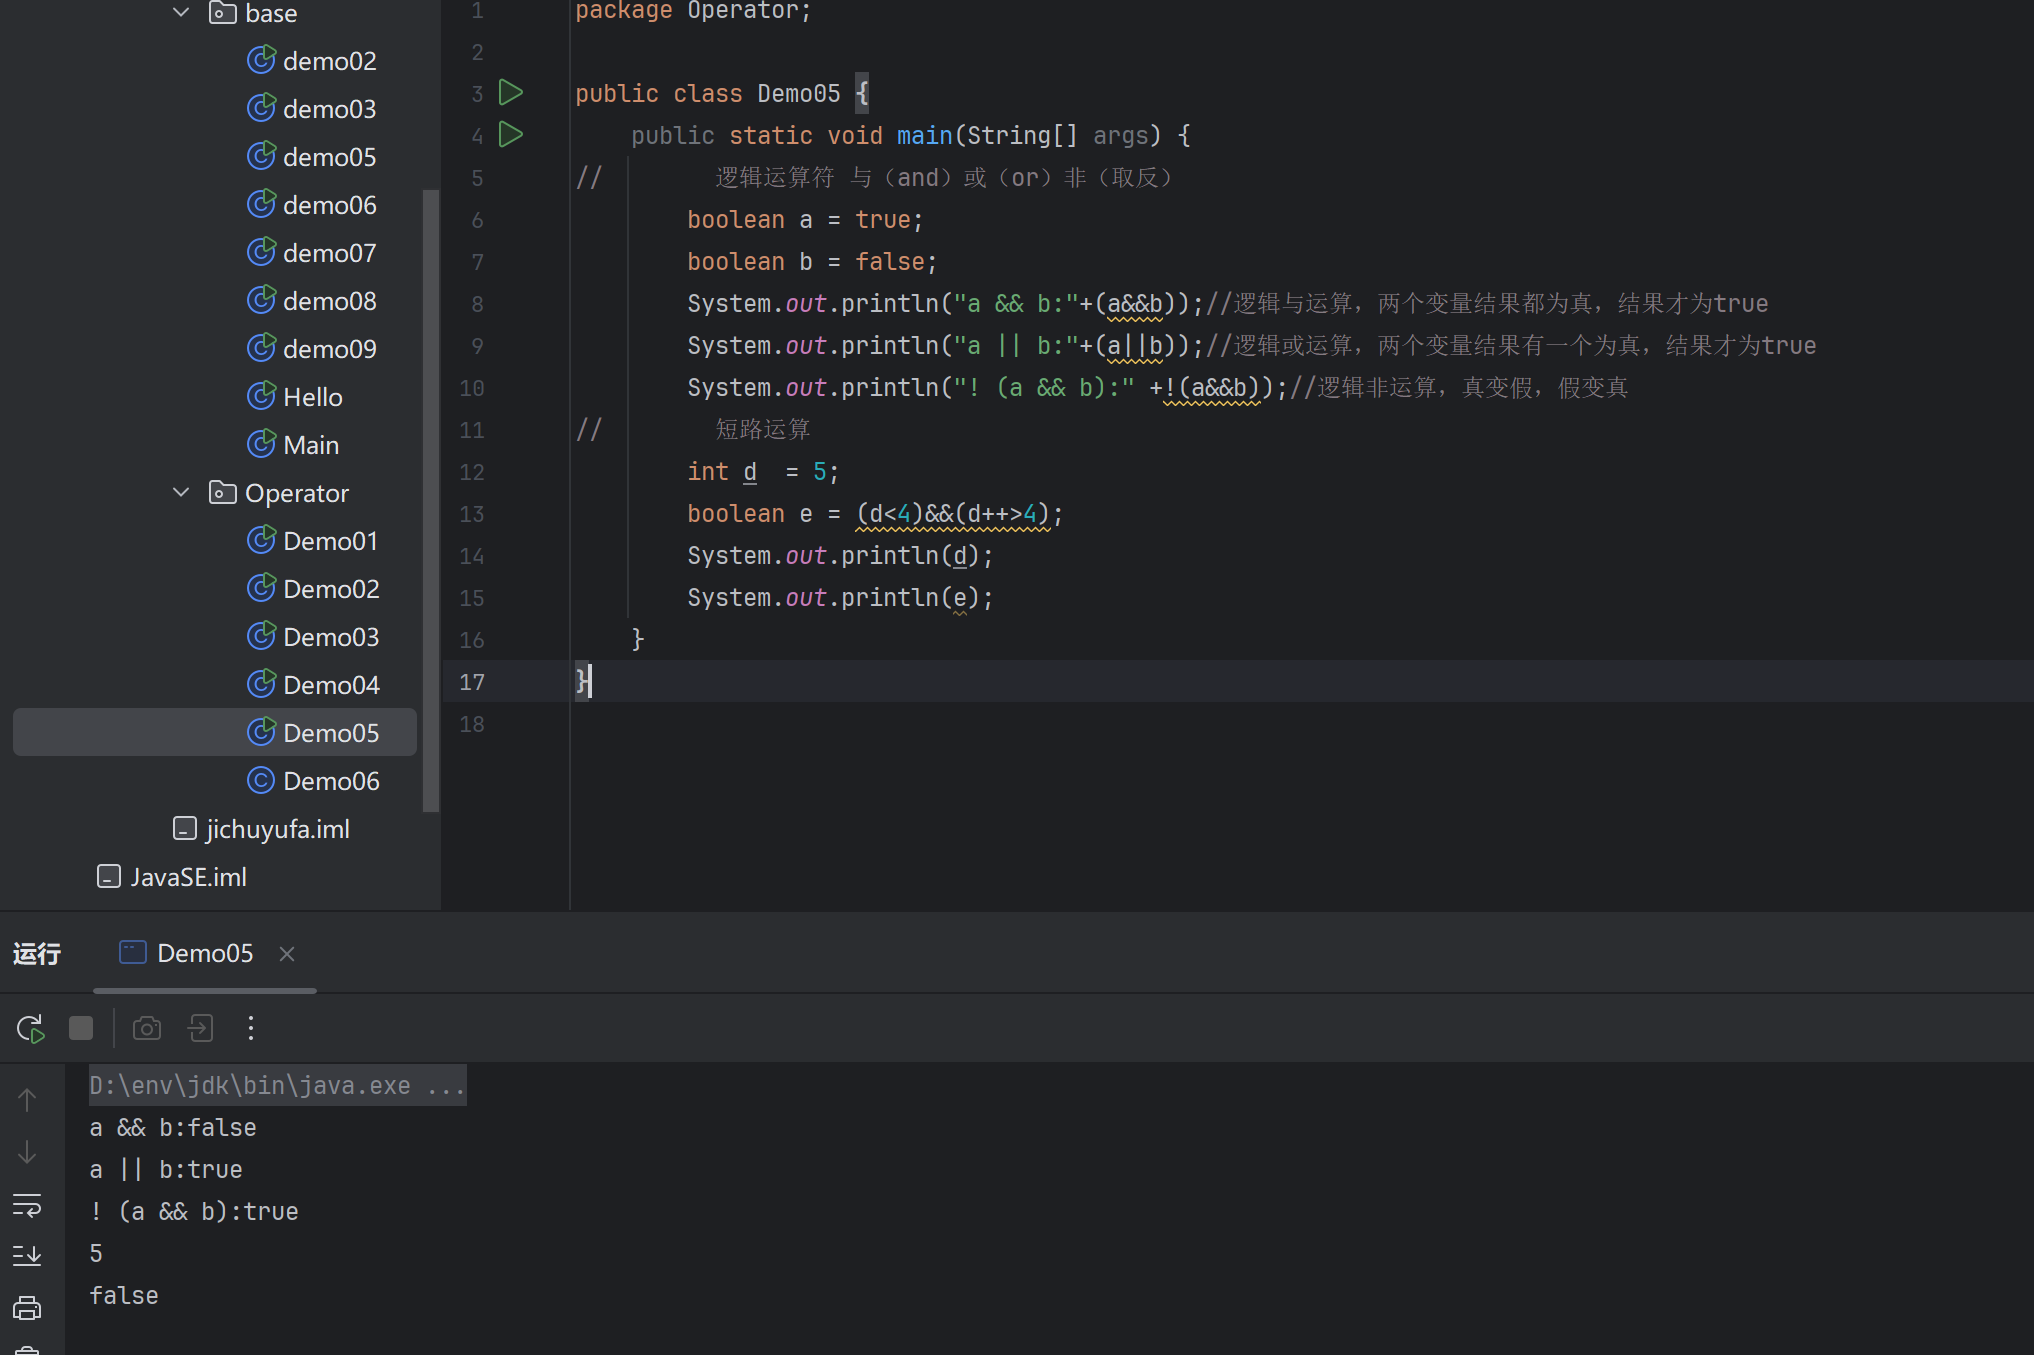This screenshot has width=2034, height=1355.
Task: Toggle scroll to end of console
Action: pyautogui.click(x=27, y=1256)
